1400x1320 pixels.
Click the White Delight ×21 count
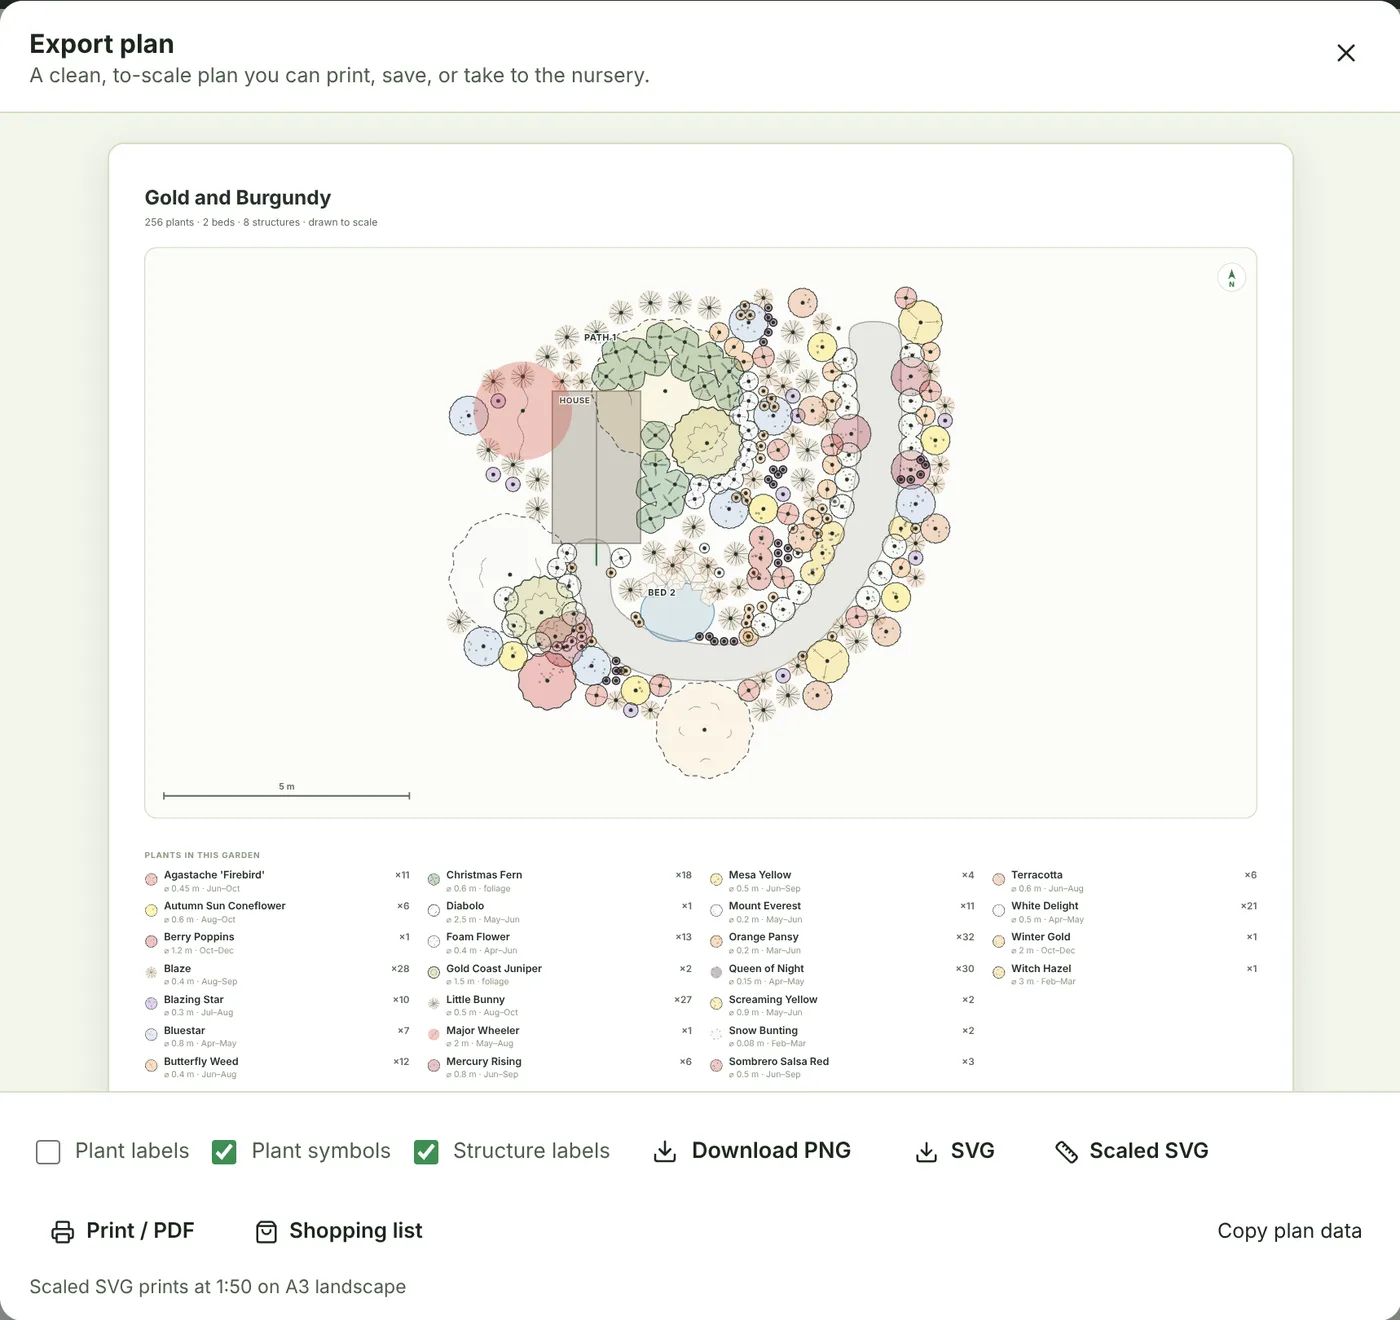point(1249,907)
